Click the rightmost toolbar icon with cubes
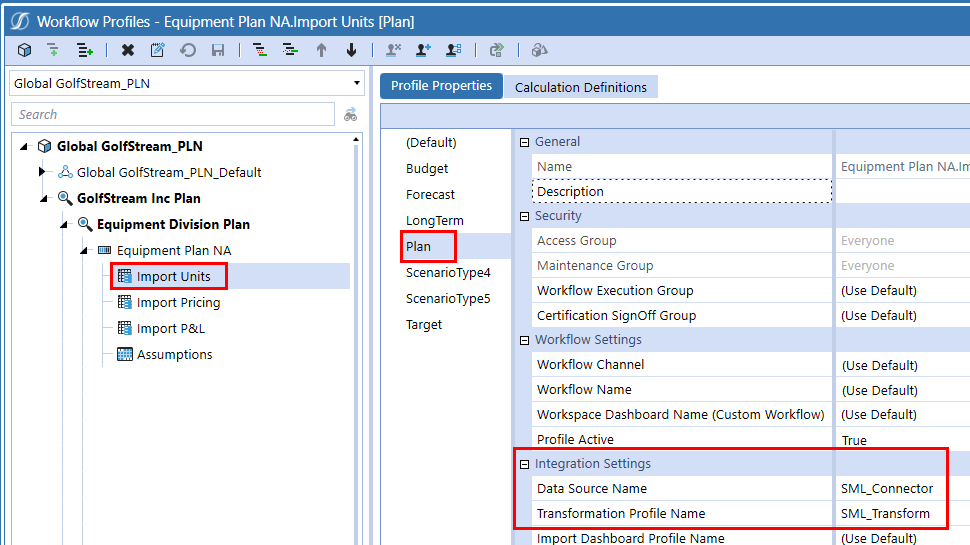The width and height of the screenshot is (970, 545). coord(539,50)
